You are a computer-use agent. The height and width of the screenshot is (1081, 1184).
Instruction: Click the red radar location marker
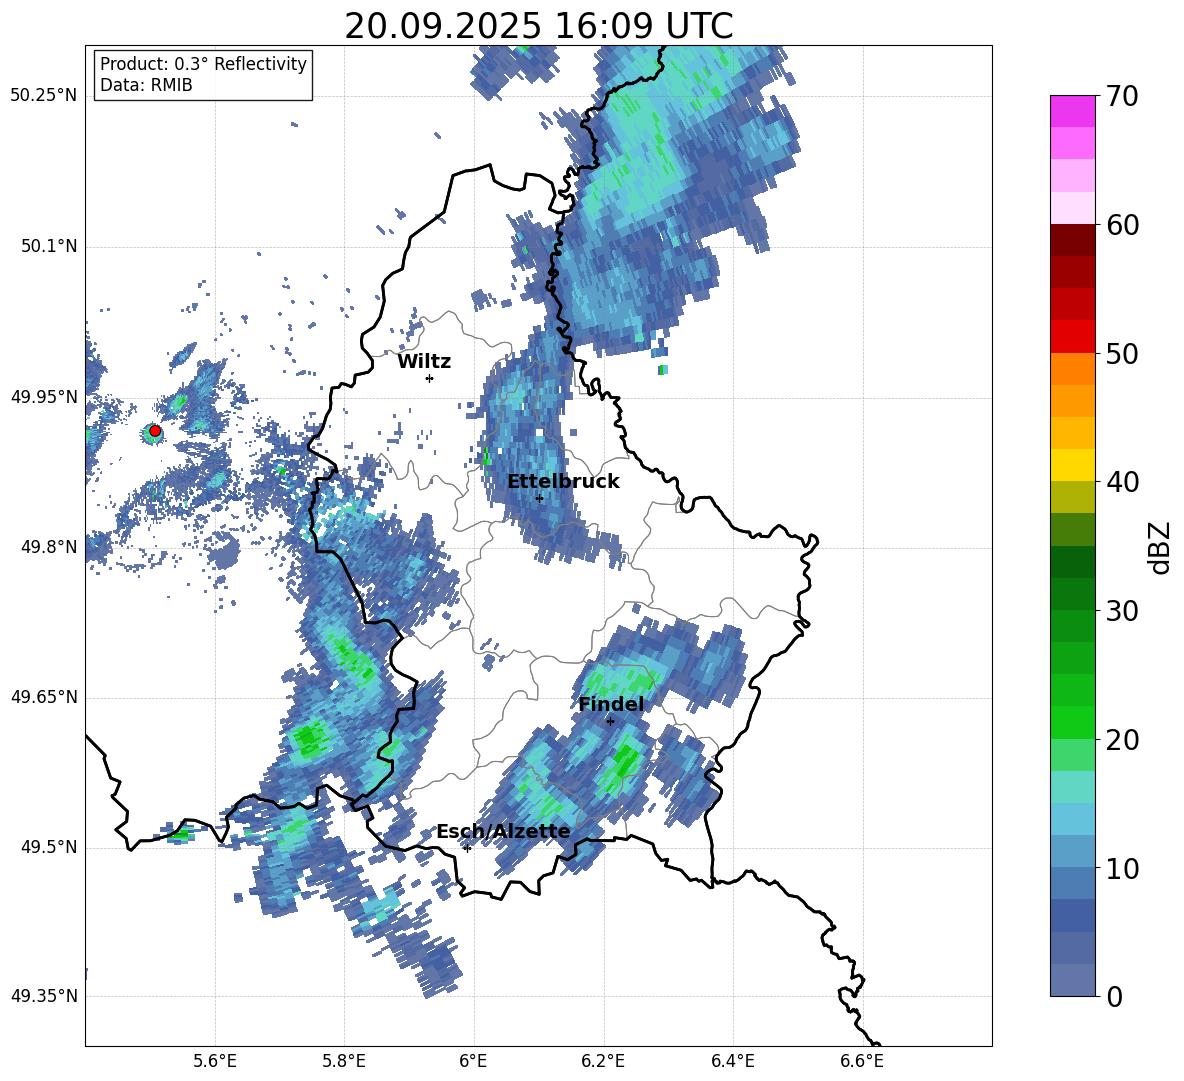point(155,431)
